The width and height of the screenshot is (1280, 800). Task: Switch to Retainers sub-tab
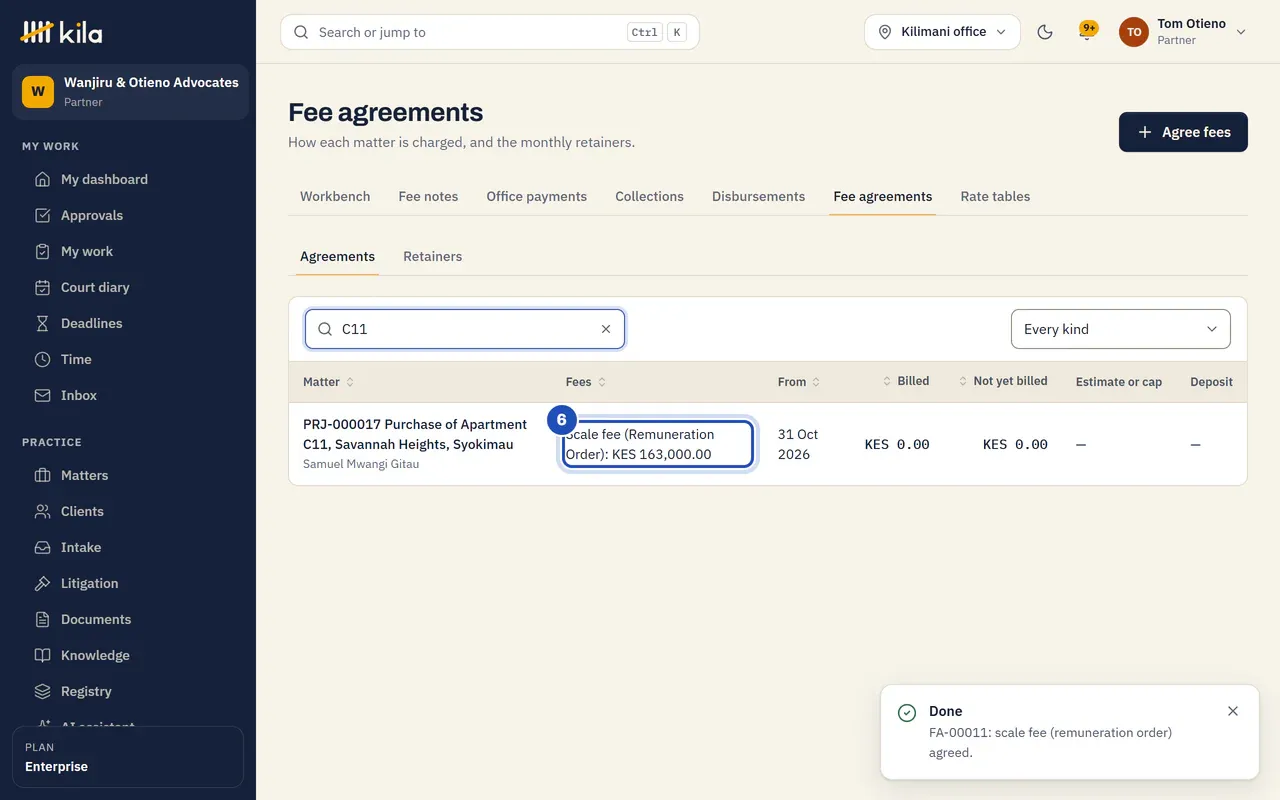(x=432, y=256)
